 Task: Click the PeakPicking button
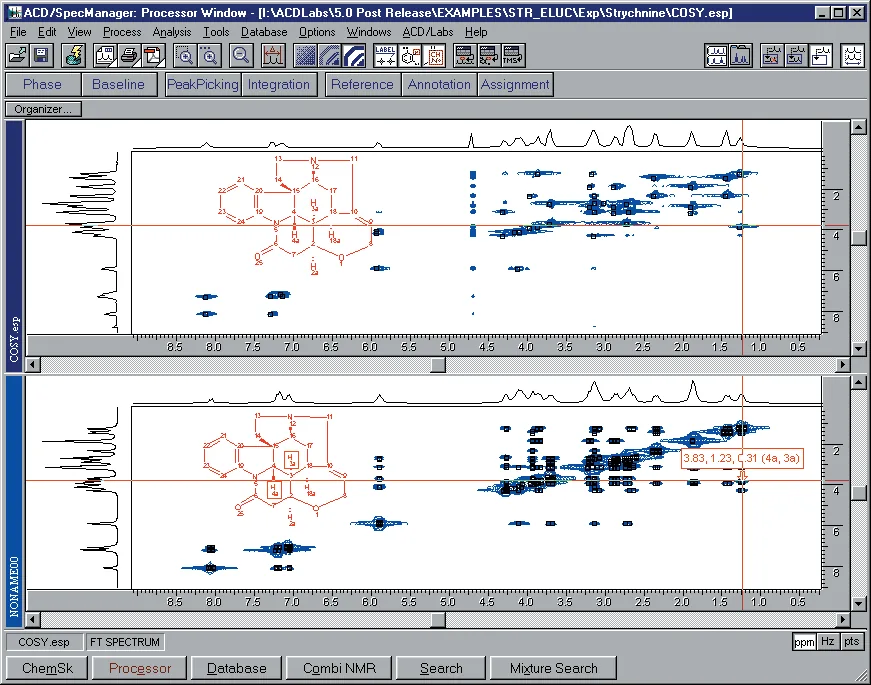coord(203,84)
